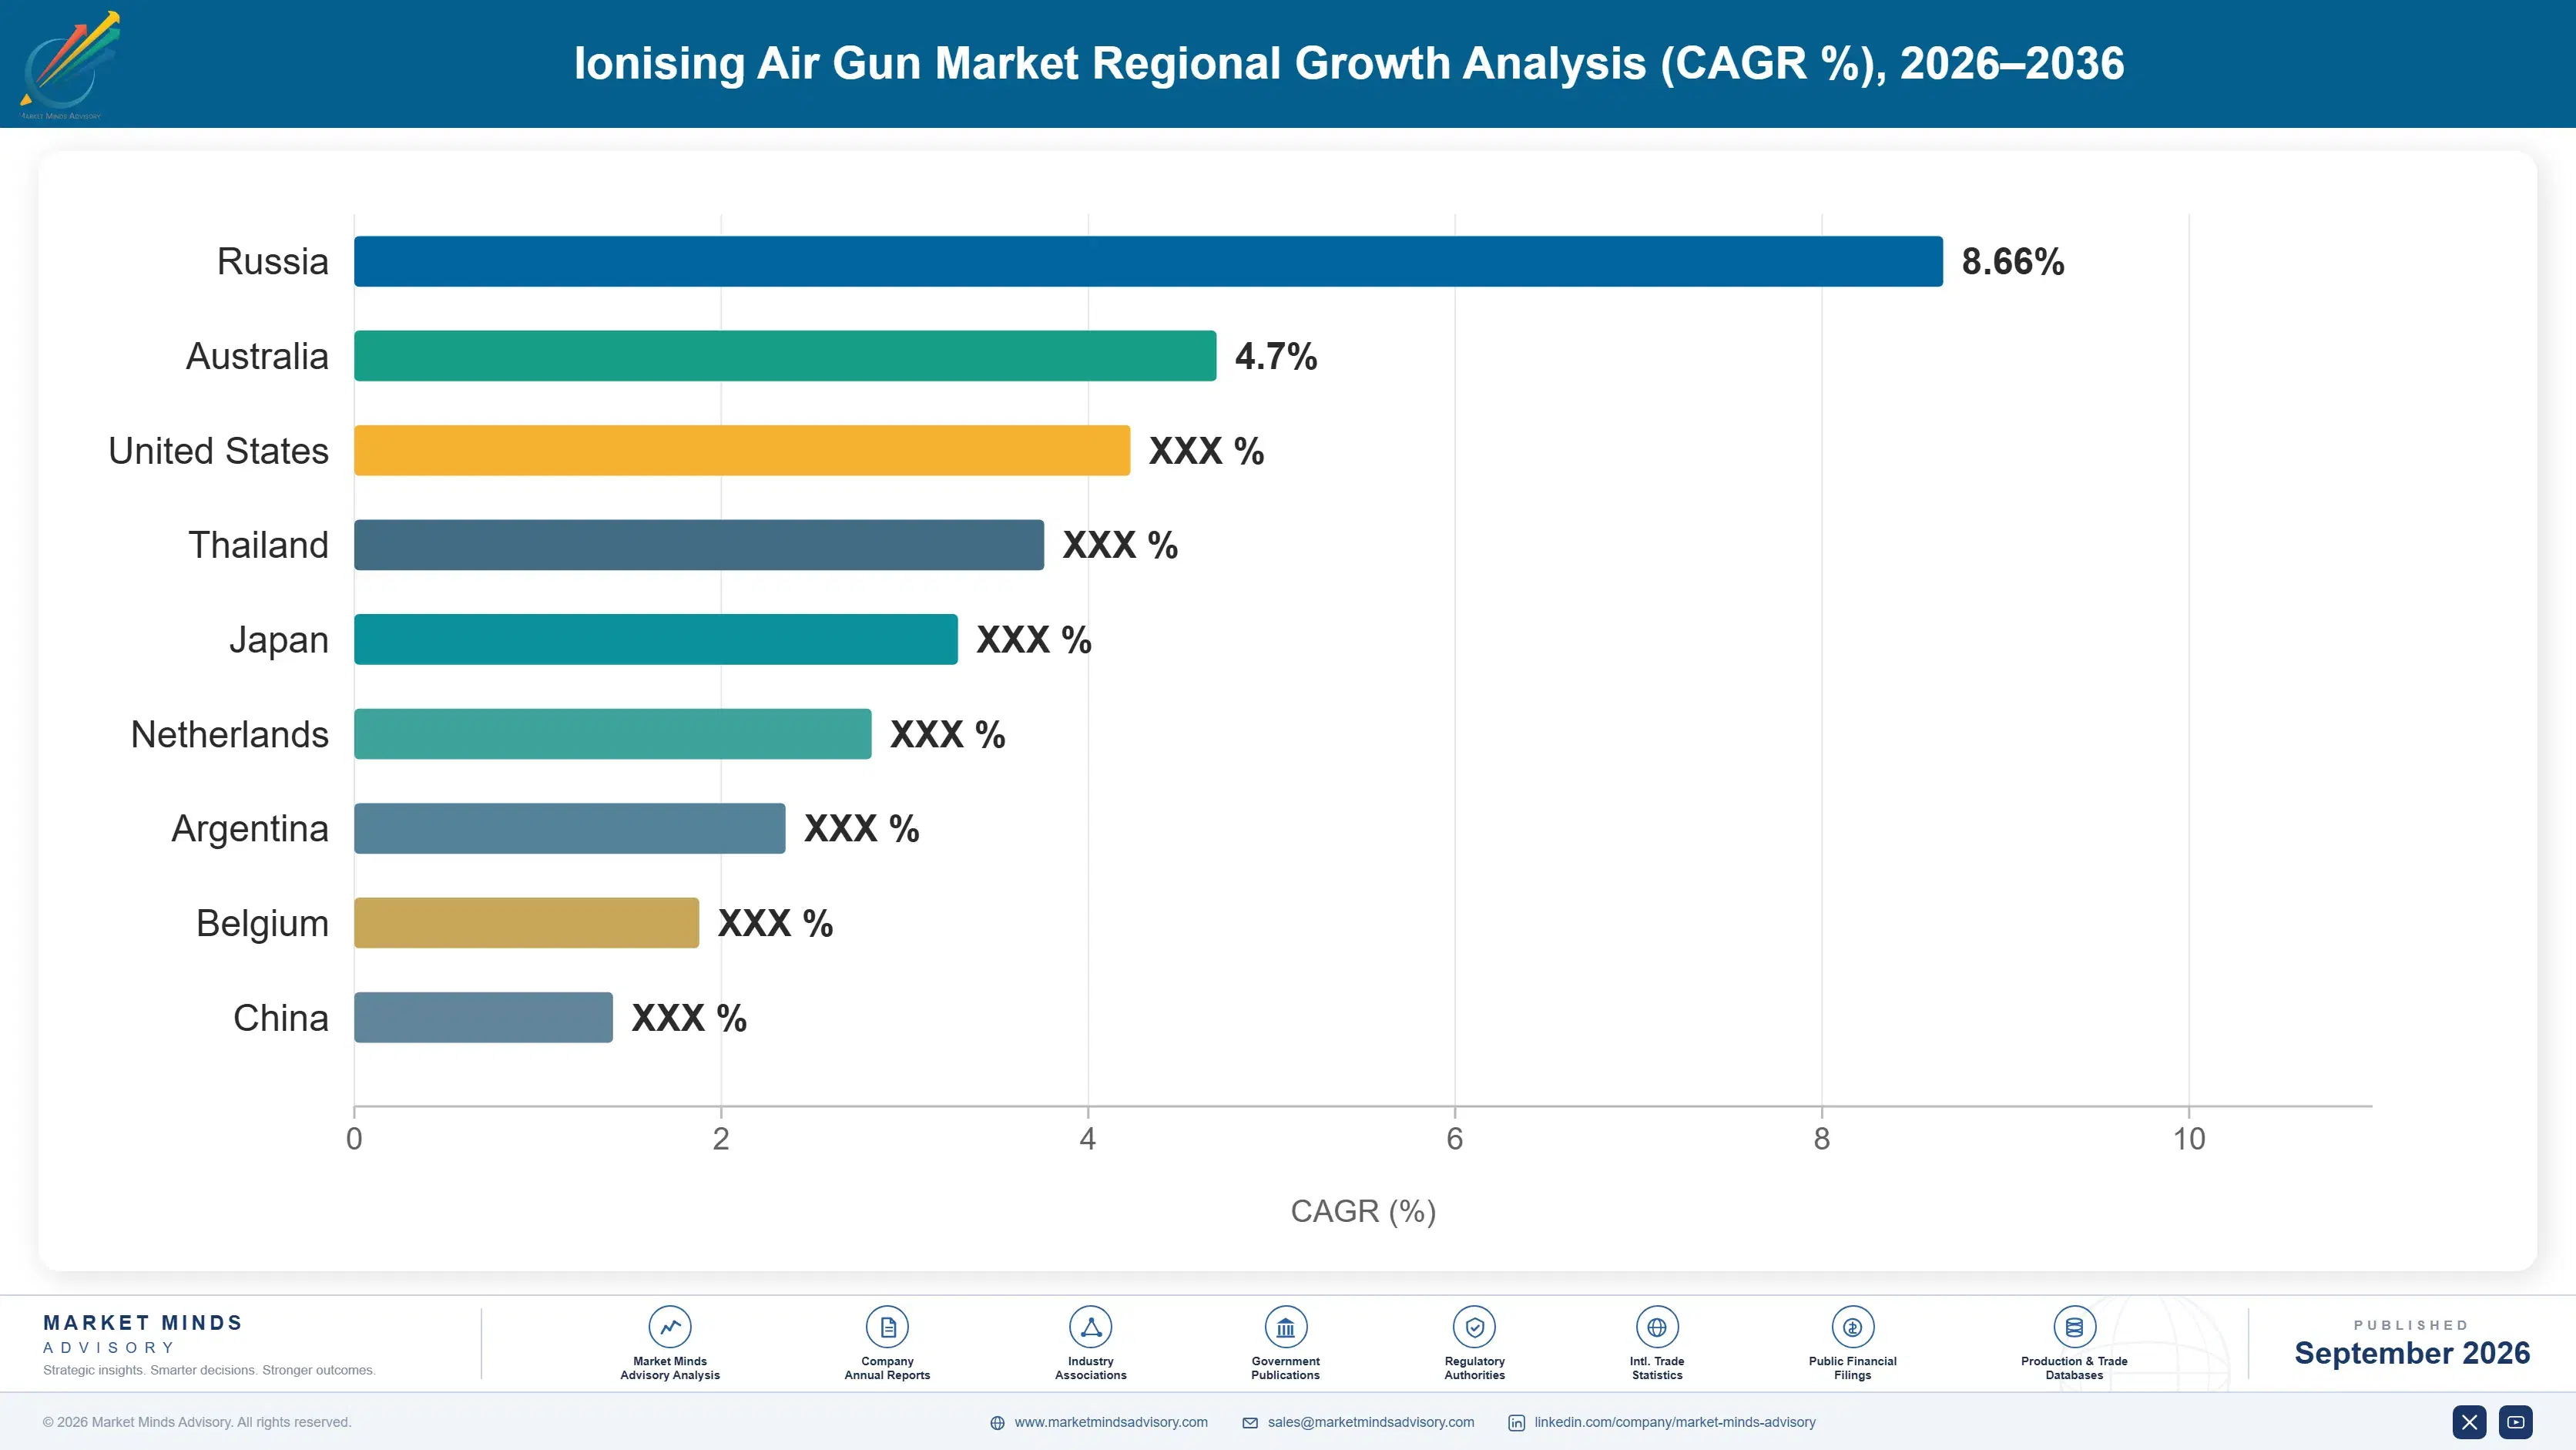Click the chart title text

[x=1349, y=63]
